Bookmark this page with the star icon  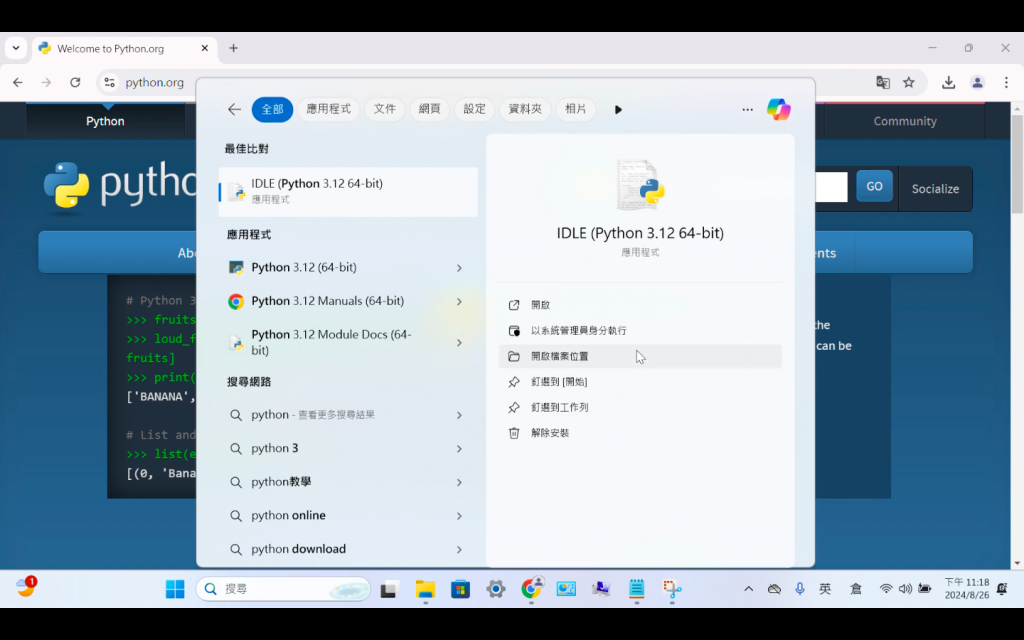click(x=908, y=82)
